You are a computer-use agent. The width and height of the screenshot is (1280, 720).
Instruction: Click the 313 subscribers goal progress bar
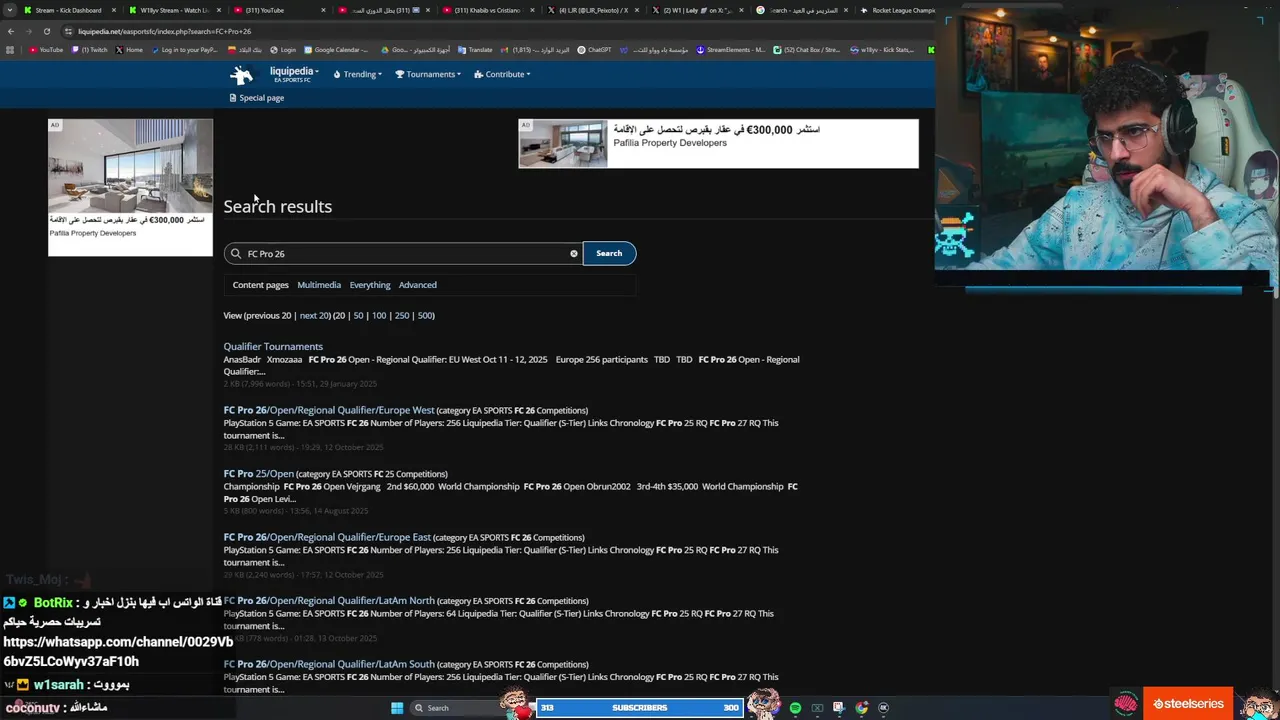[x=640, y=708]
